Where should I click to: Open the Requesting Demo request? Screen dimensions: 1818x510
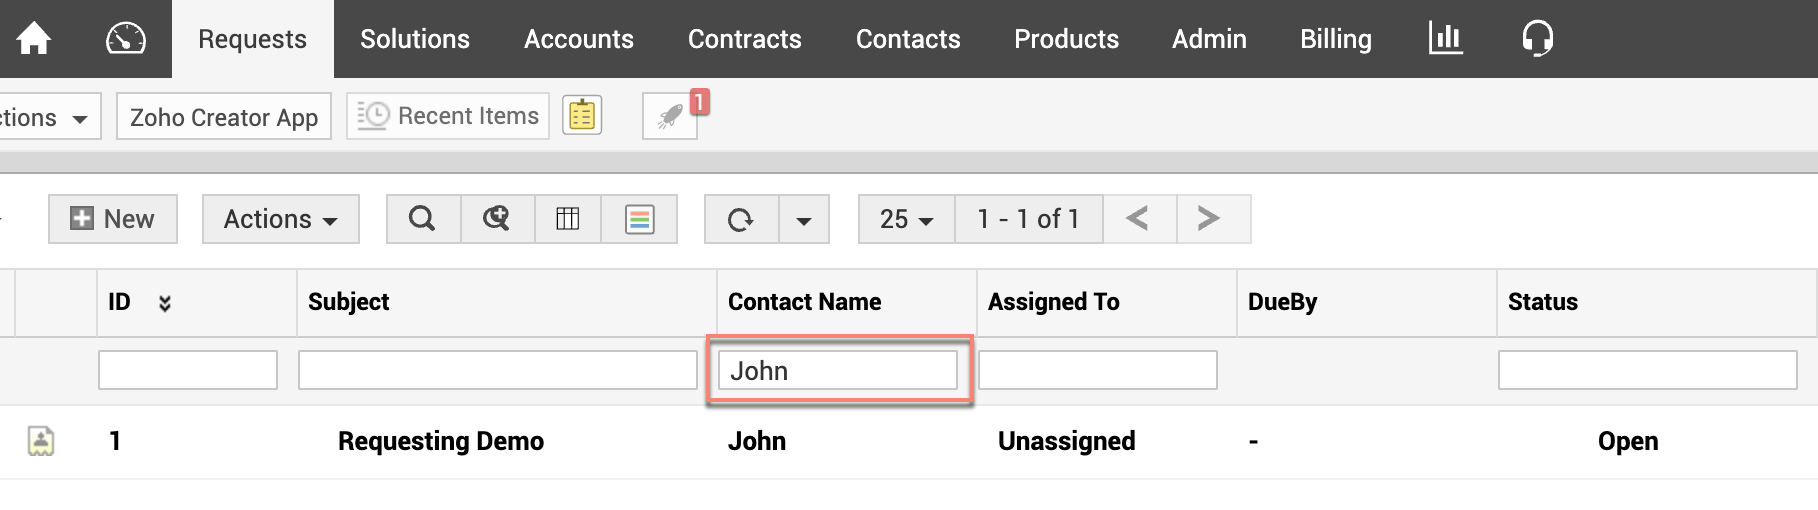(x=441, y=441)
